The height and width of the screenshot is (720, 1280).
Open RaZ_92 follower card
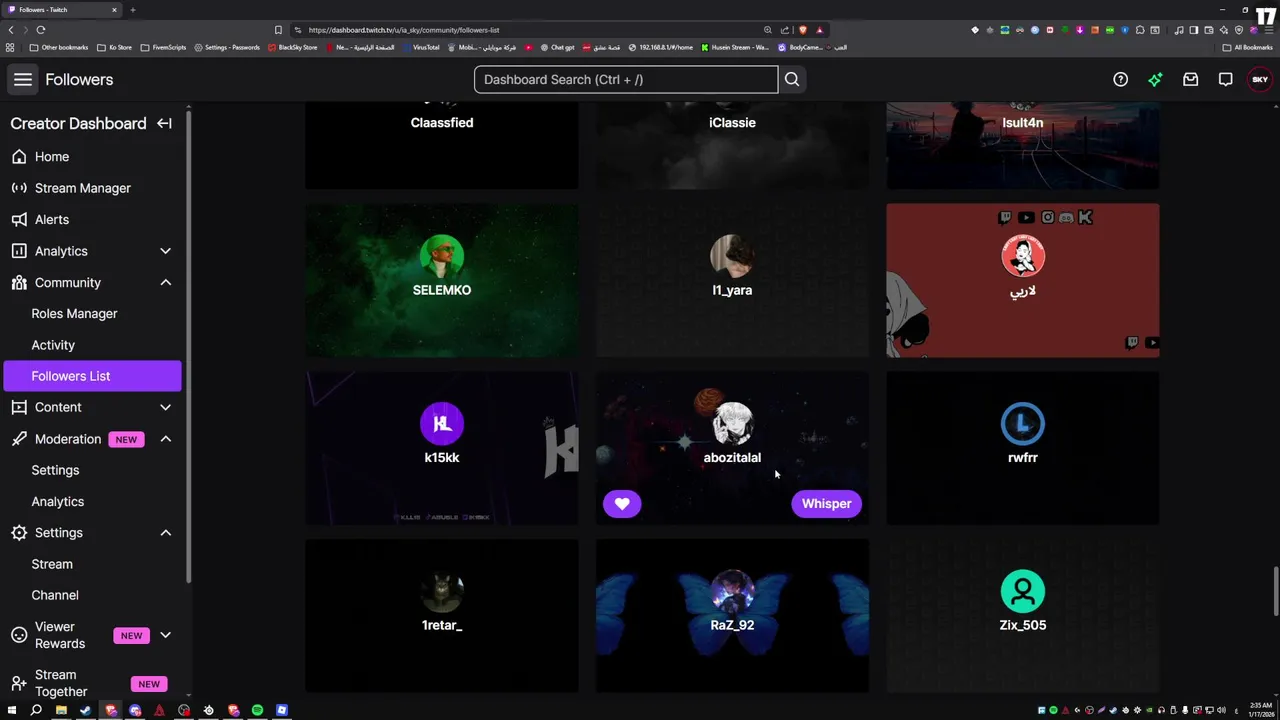tap(732, 616)
